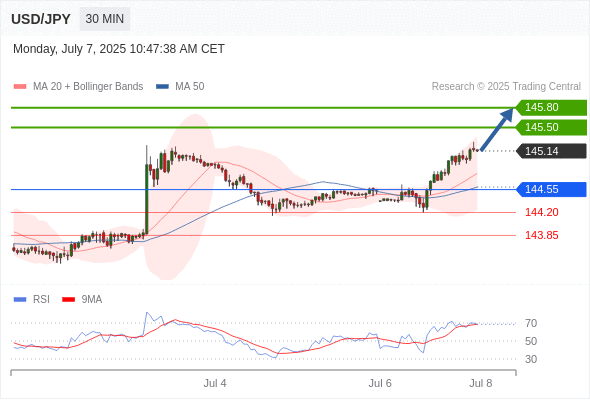Screen dimensions: 590x400
Task: Click the USD/JPY pair title
Action: [41, 19]
